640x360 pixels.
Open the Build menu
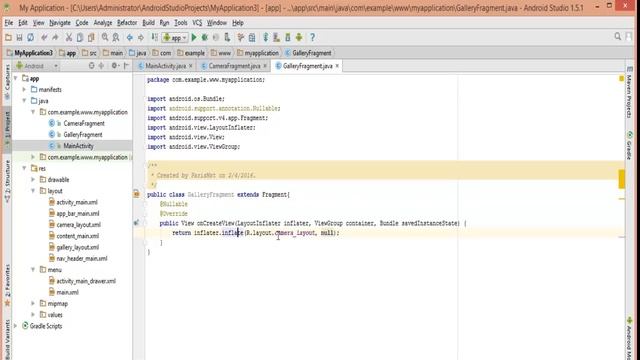click(149, 23)
